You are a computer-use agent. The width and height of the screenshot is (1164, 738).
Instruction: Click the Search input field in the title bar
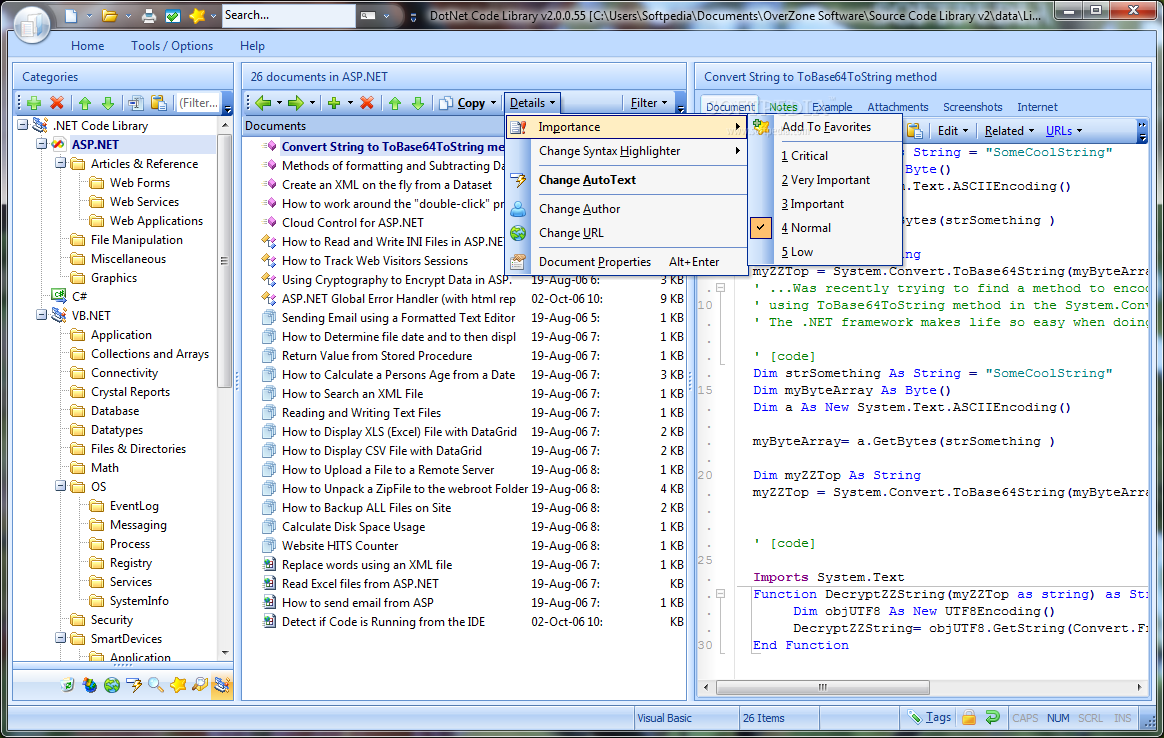[288, 15]
